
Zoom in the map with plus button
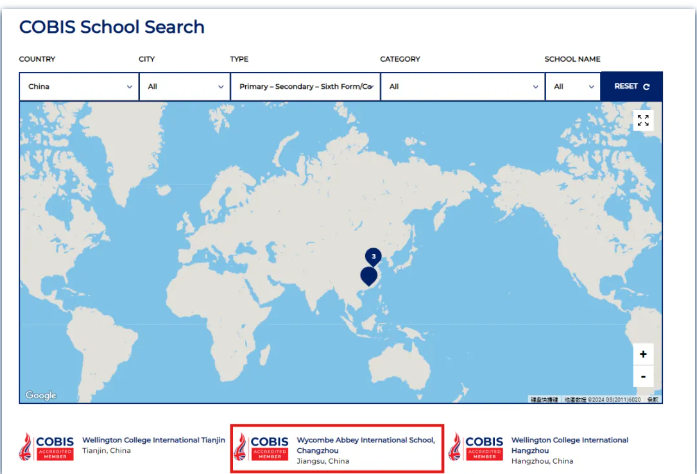tap(643, 354)
